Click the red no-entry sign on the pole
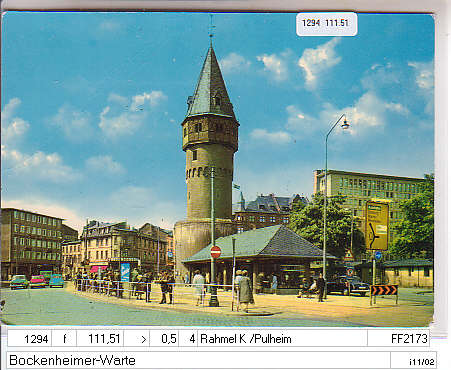Image resolution: width=451 pixels, height=370 pixels. point(216,252)
